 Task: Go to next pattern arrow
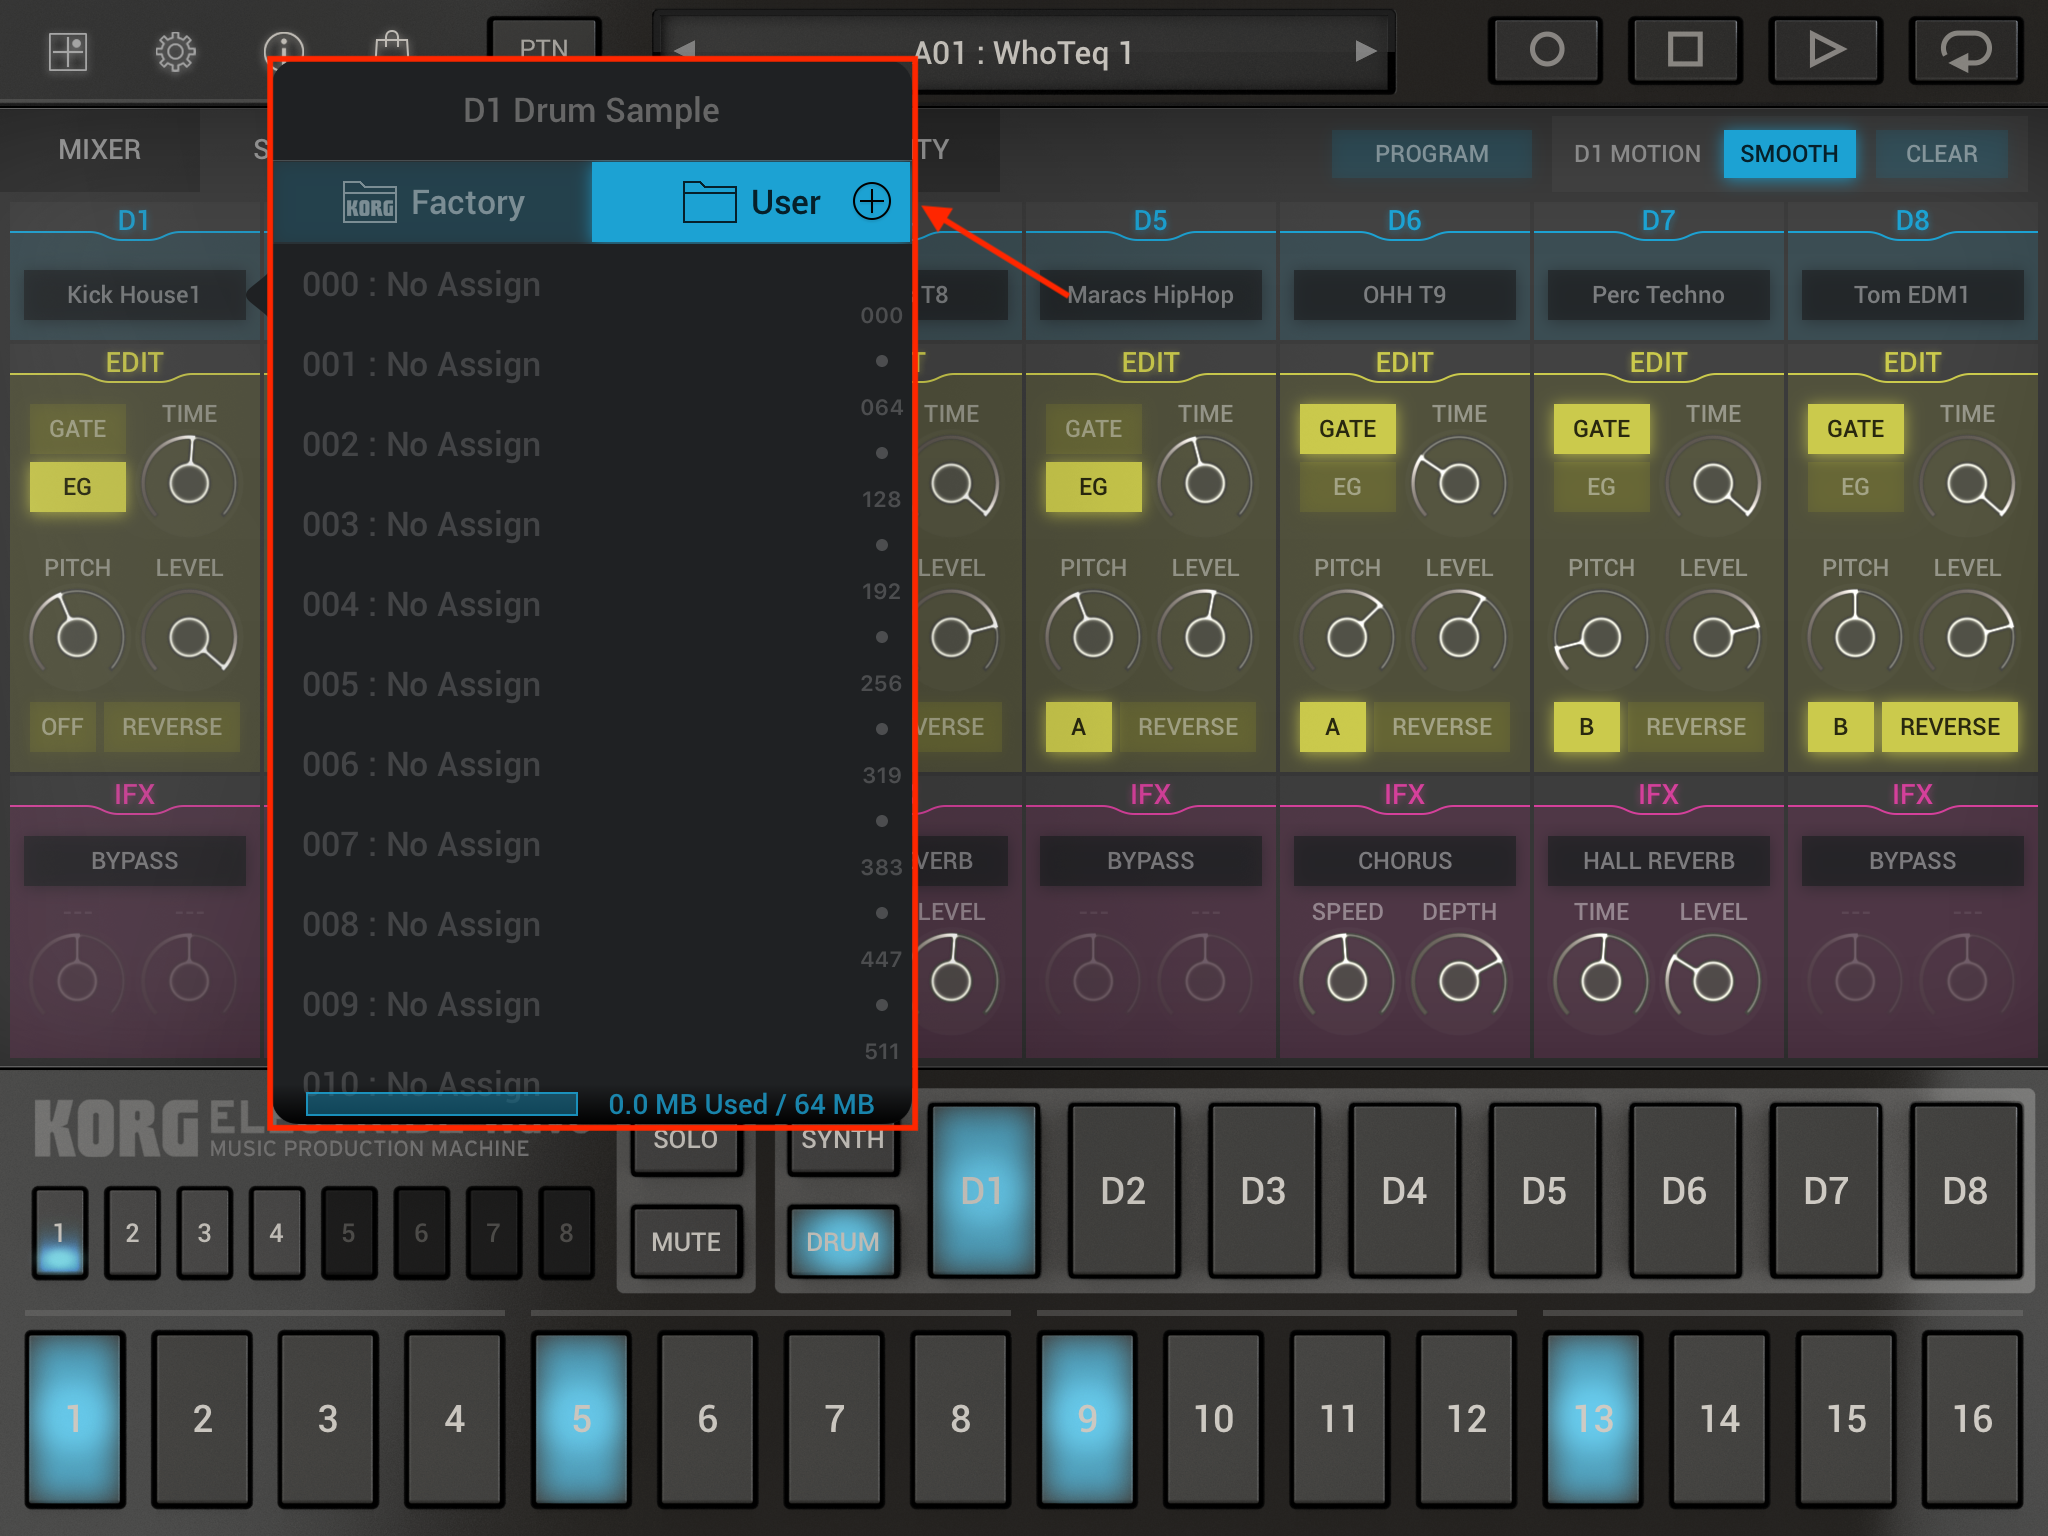pos(1365,51)
